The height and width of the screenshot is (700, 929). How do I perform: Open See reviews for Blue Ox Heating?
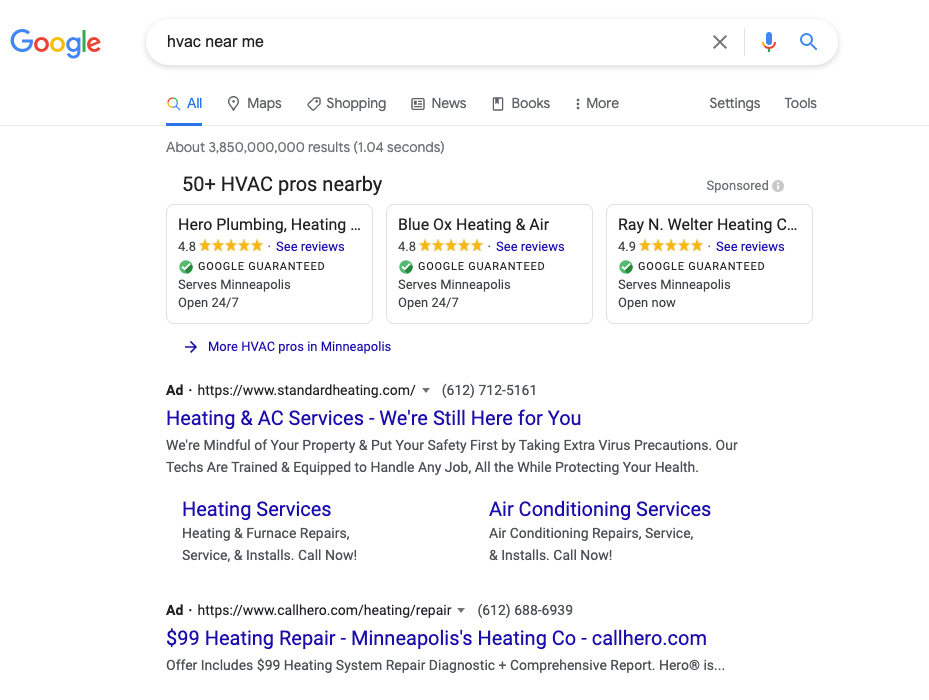530,246
